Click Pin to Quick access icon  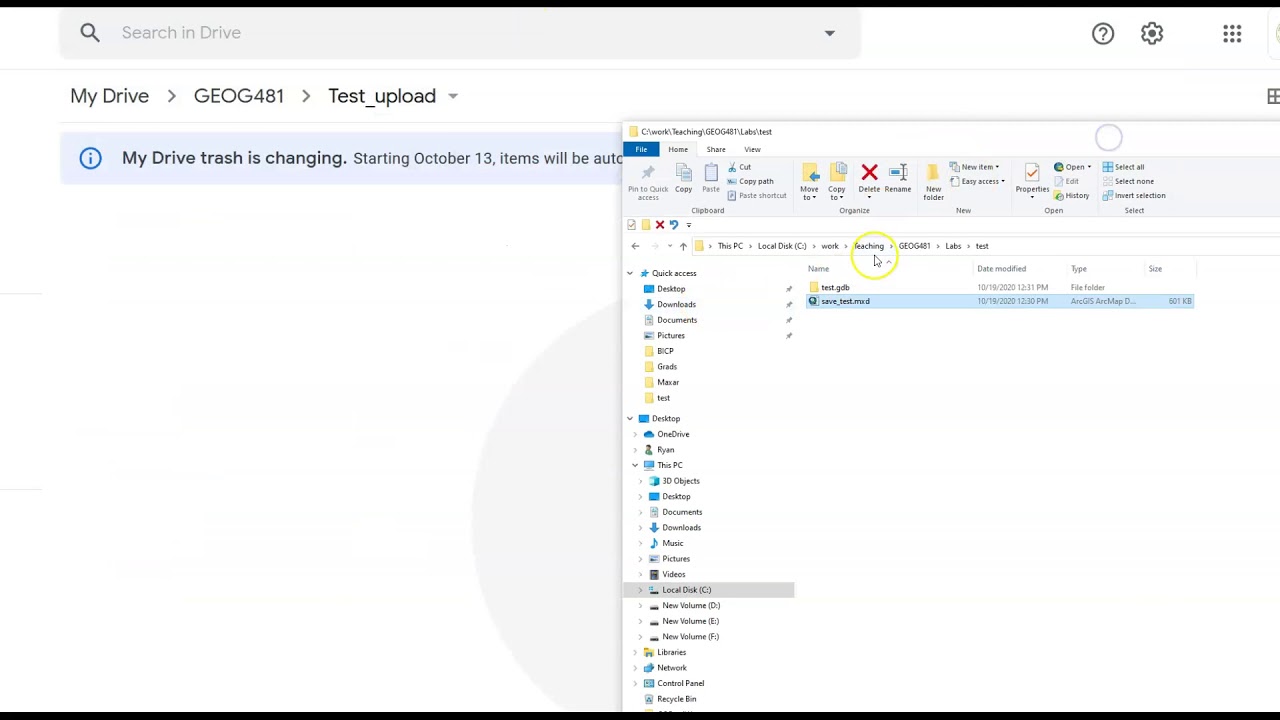648,173
